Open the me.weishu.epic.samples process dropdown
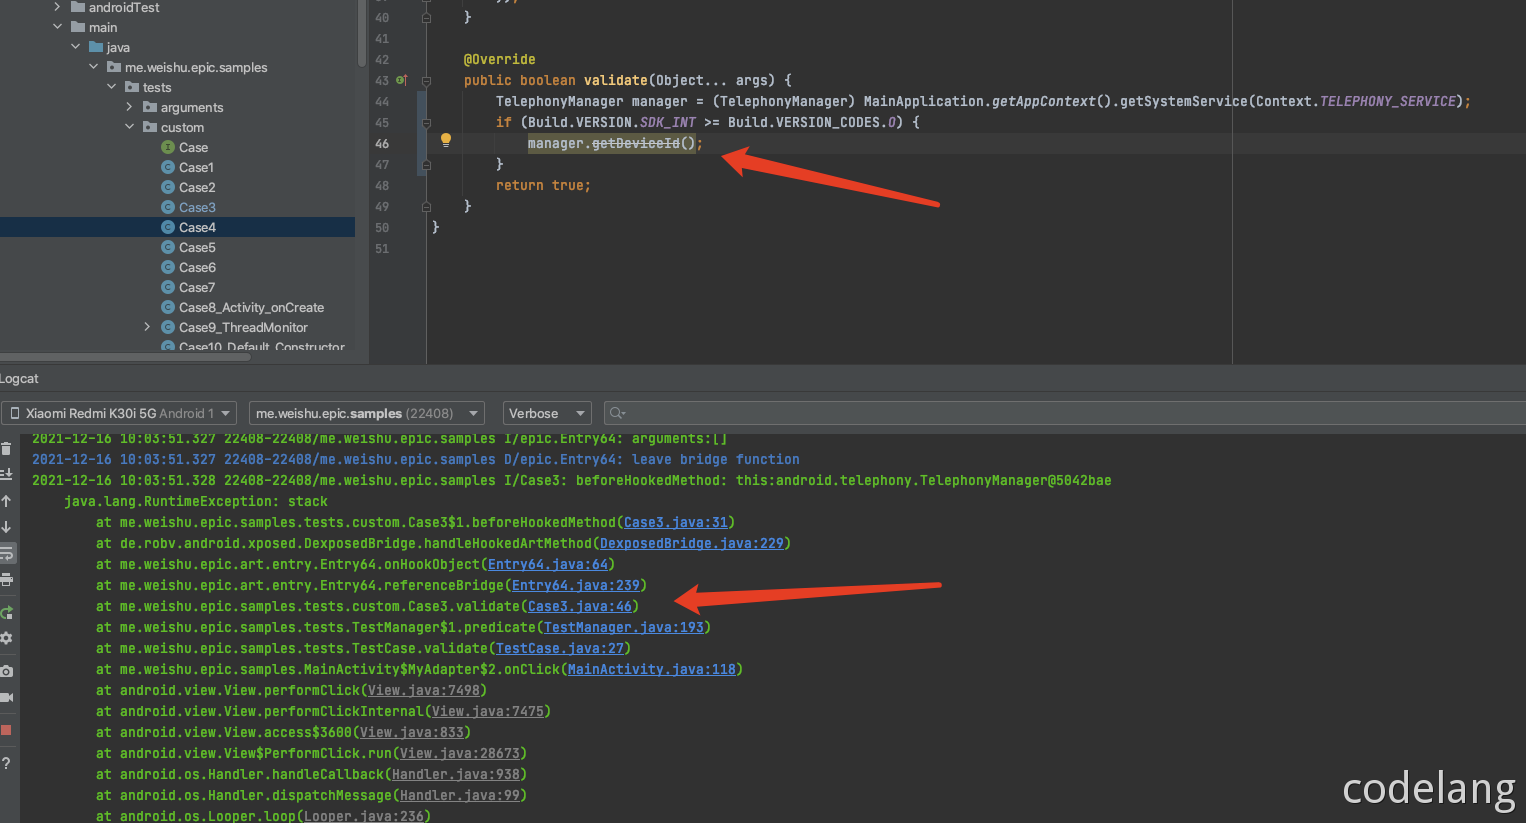This screenshot has height=823, width=1526. click(366, 413)
